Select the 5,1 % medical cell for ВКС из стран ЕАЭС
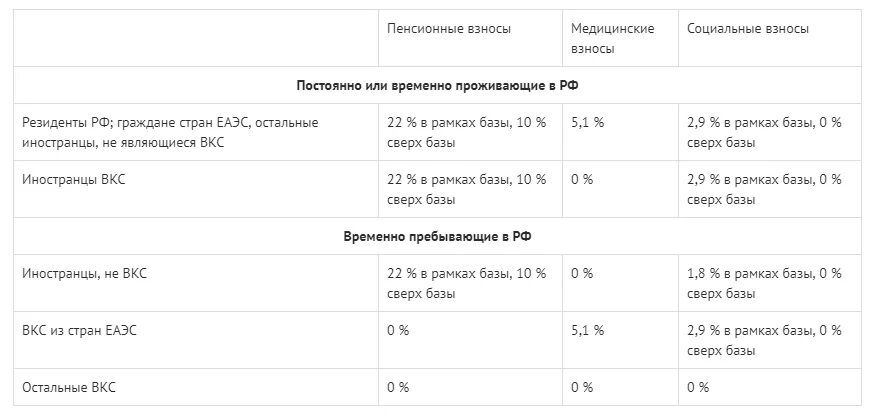Screen dimensions: 877x417 click(x=588, y=330)
